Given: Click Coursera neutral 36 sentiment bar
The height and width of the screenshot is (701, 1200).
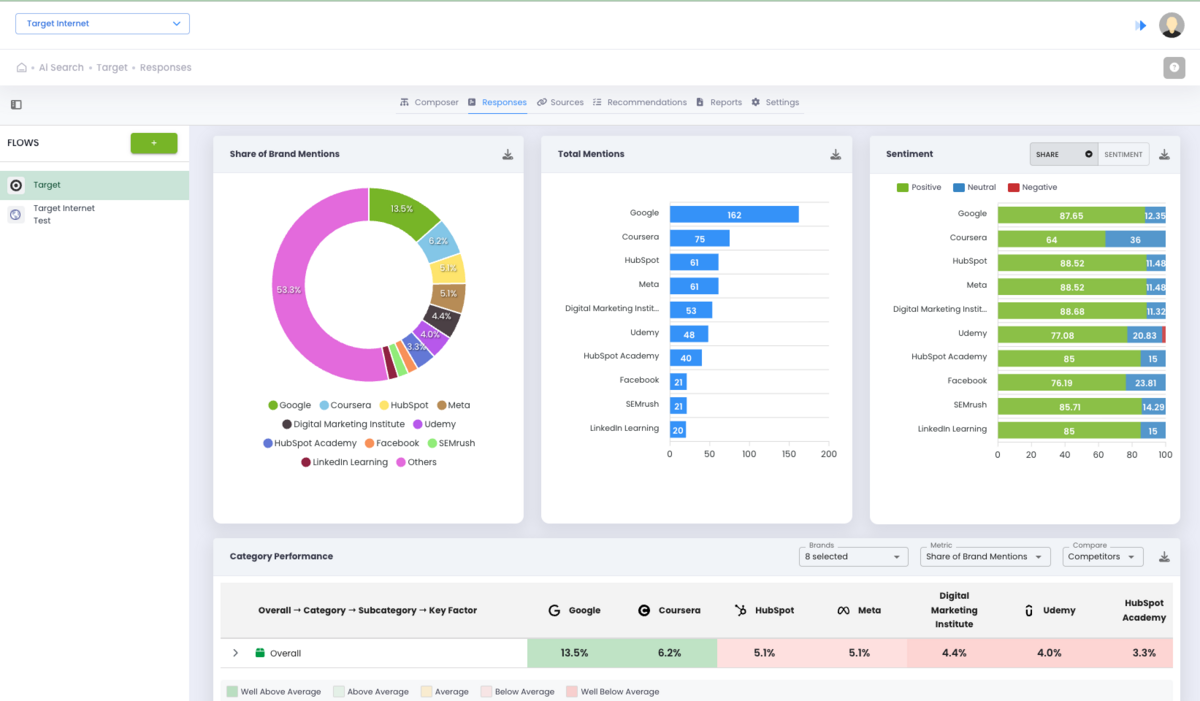Looking at the screenshot, I should tap(1135, 239).
